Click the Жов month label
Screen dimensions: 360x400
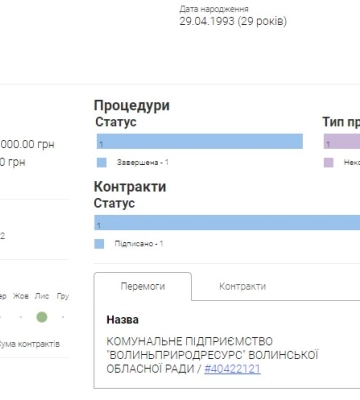pos(21,296)
